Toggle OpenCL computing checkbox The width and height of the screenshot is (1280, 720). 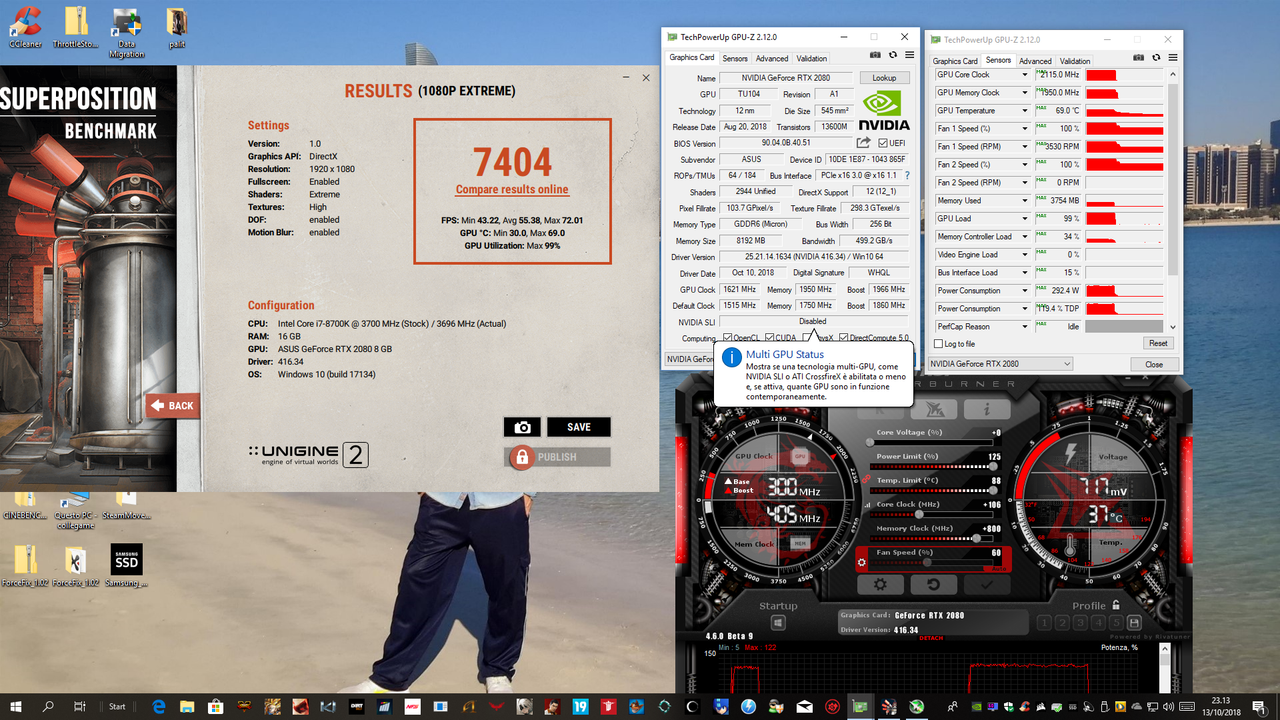tap(728, 338)
